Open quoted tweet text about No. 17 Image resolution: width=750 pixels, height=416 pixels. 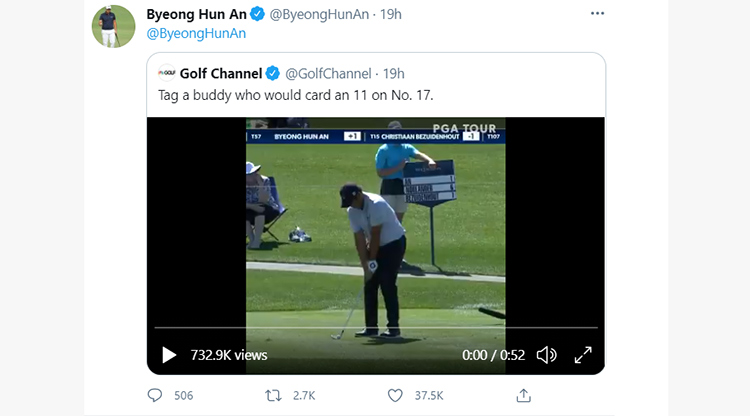coord(296,95)
